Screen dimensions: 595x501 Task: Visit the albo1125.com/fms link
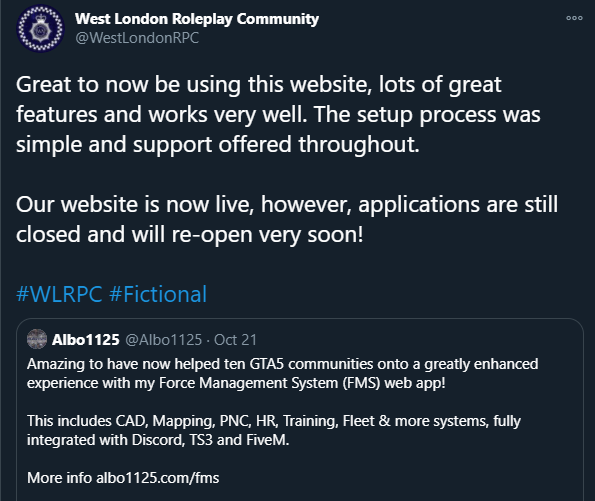click(157, 478)
